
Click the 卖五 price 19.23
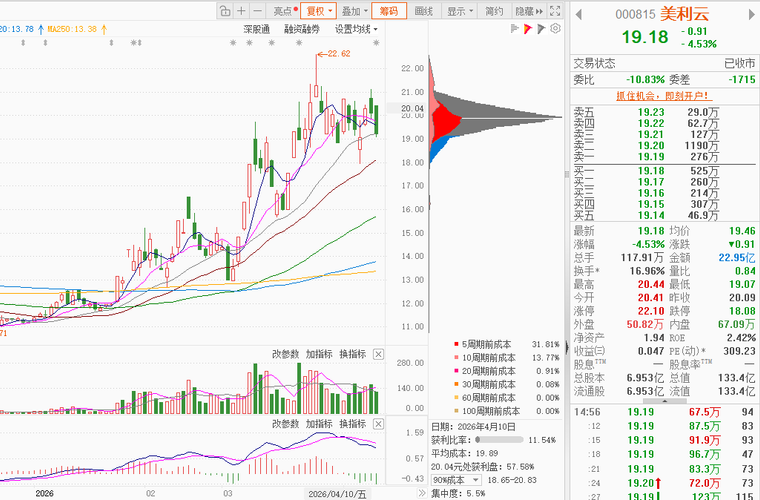tap(651, 112)
